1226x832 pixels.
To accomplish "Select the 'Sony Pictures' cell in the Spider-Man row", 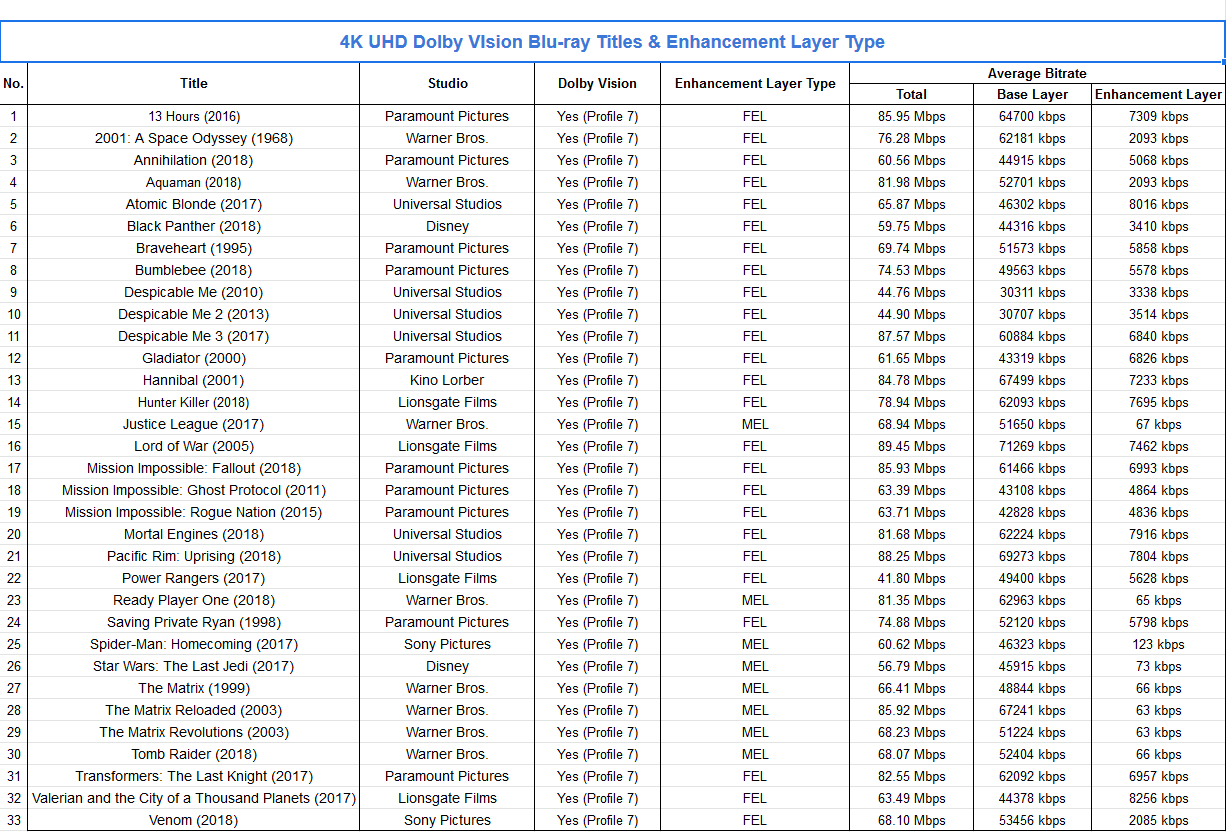I will (447, 645).
